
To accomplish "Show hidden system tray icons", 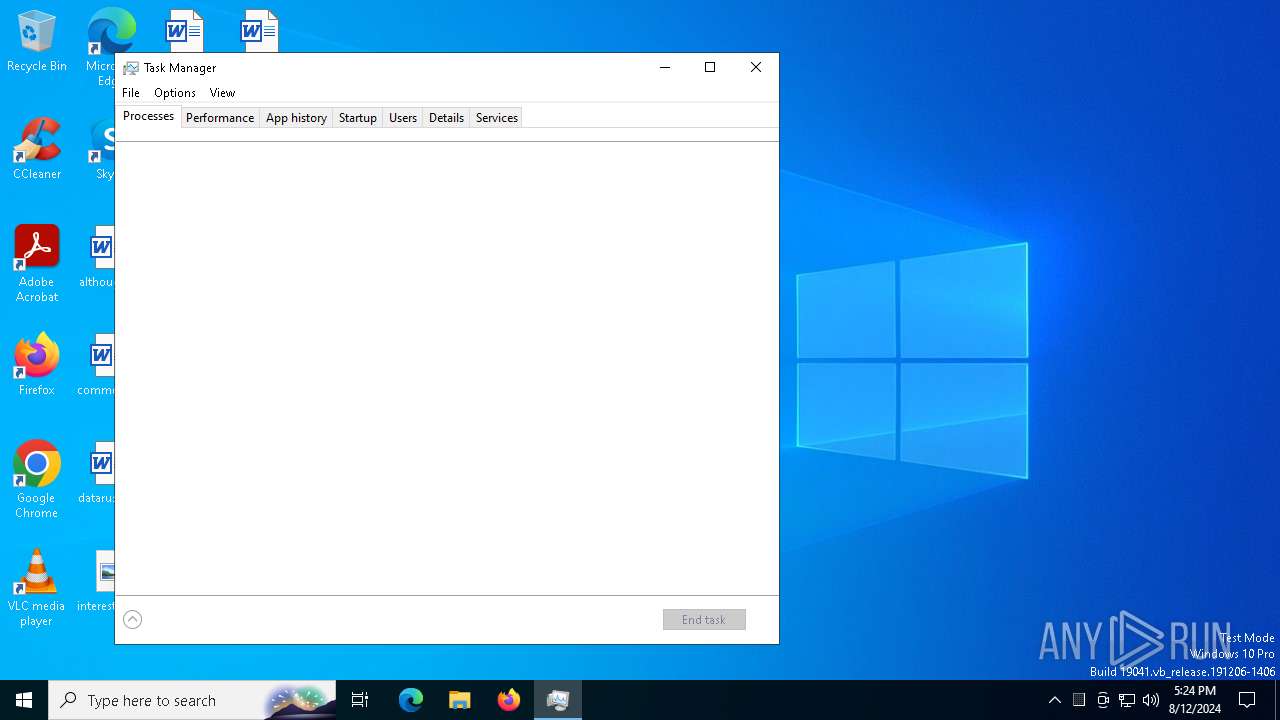I will pyautogui.click(x=1055, y=700).
